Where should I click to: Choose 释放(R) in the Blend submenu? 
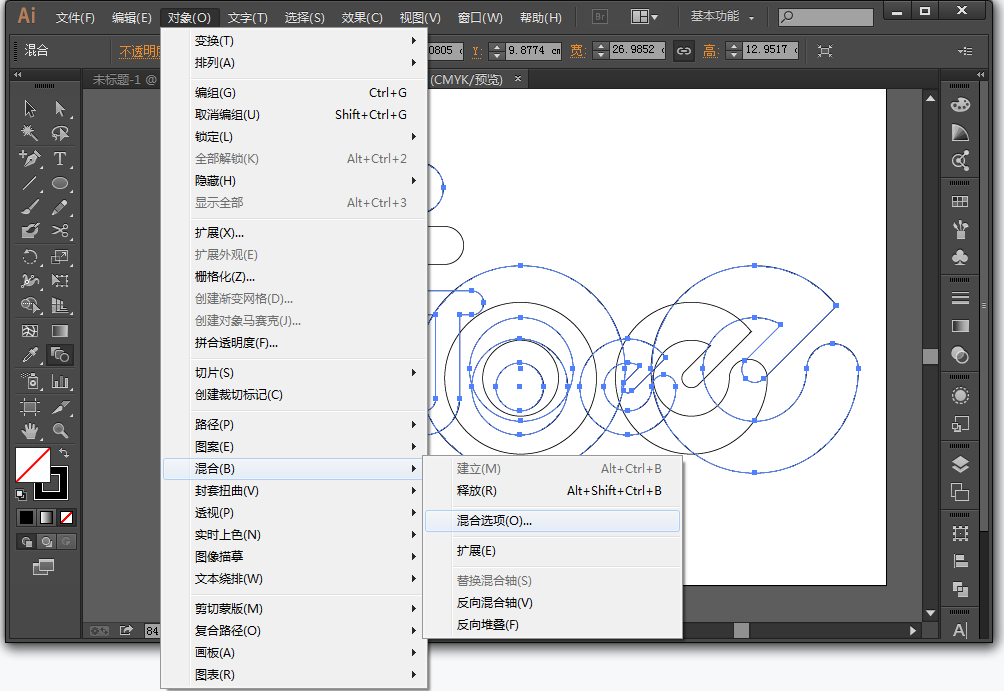click(x=552, y=491)
